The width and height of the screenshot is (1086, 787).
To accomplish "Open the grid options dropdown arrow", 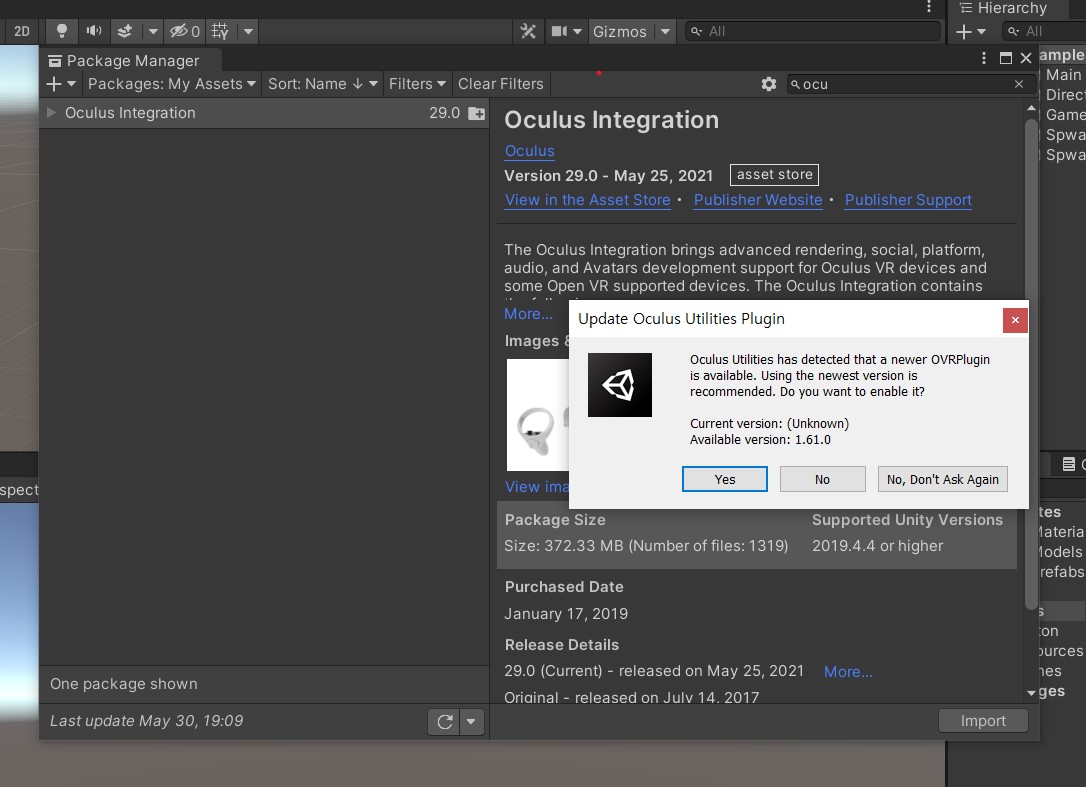I will click(x=248, y=31).
